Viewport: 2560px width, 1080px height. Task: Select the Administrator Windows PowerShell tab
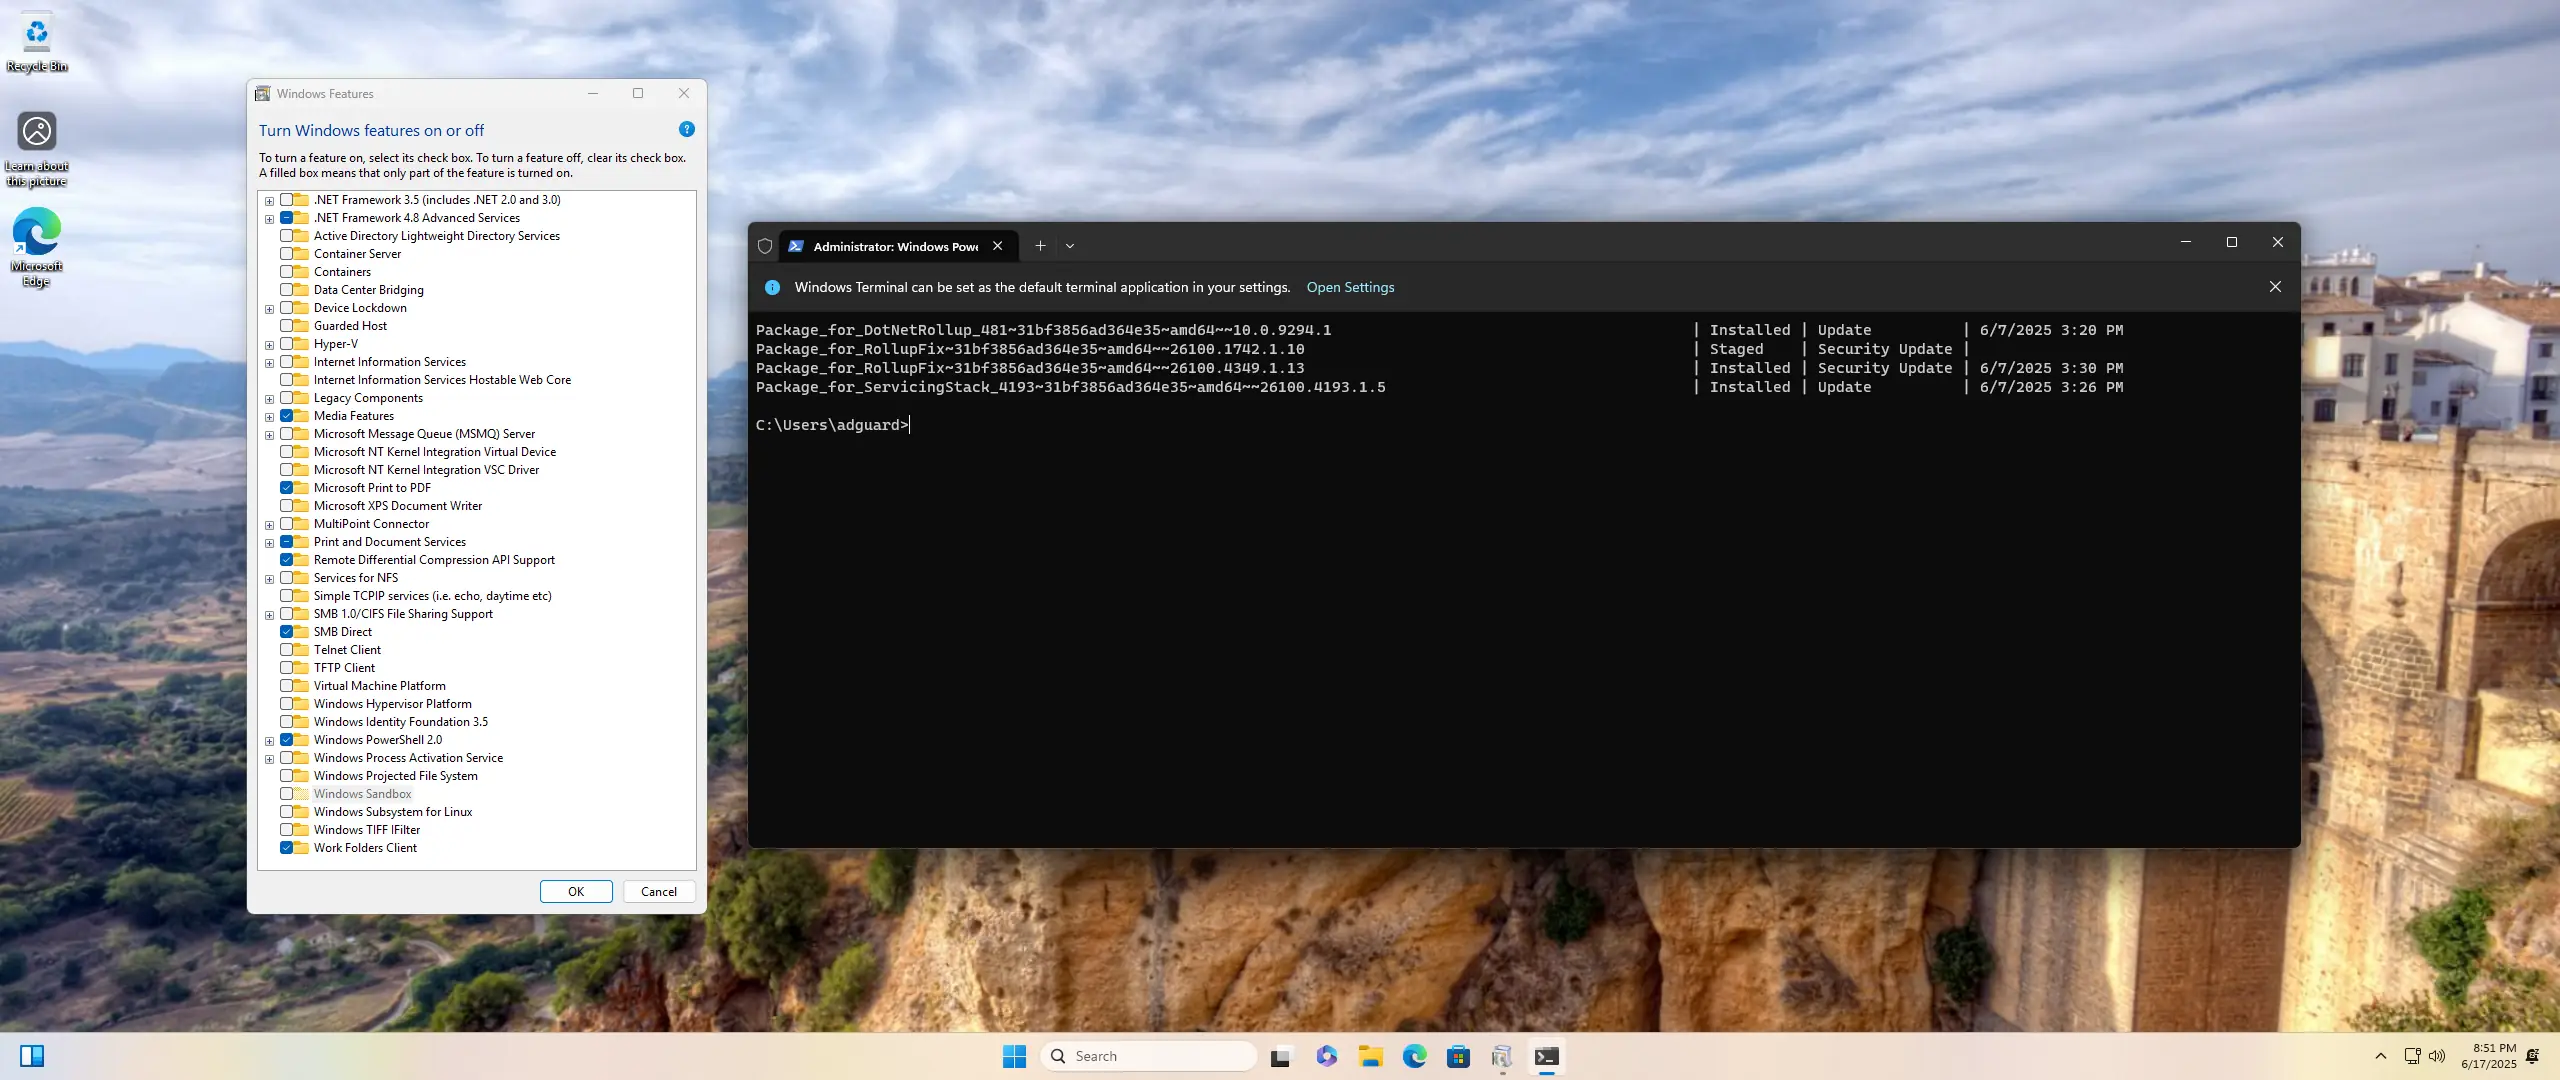point(894,246)
